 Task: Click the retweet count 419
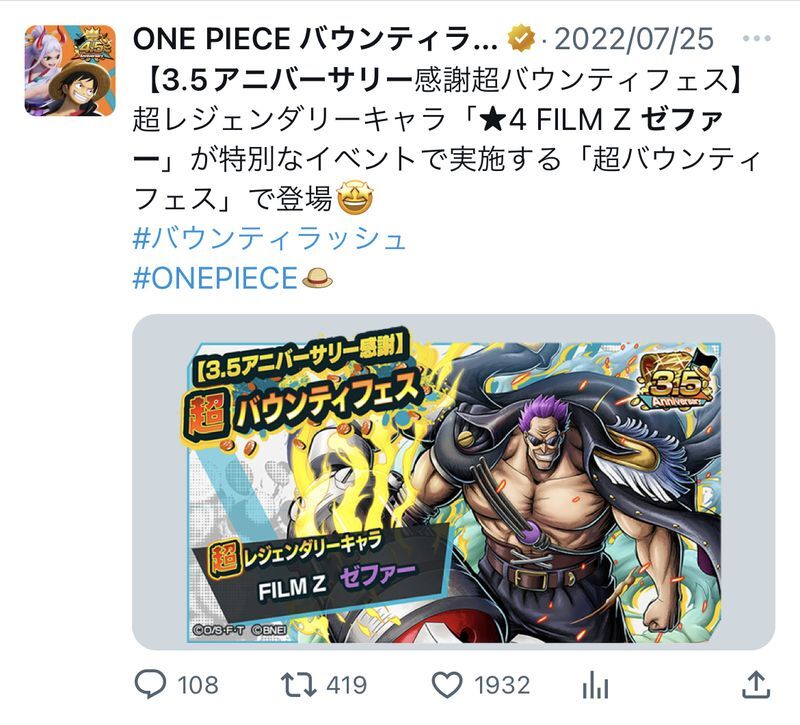point(346,685)
